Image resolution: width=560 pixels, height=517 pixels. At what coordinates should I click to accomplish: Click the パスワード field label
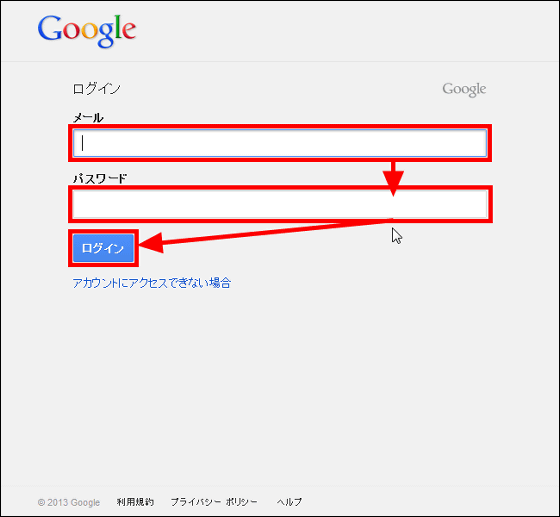tap(100, 179)
